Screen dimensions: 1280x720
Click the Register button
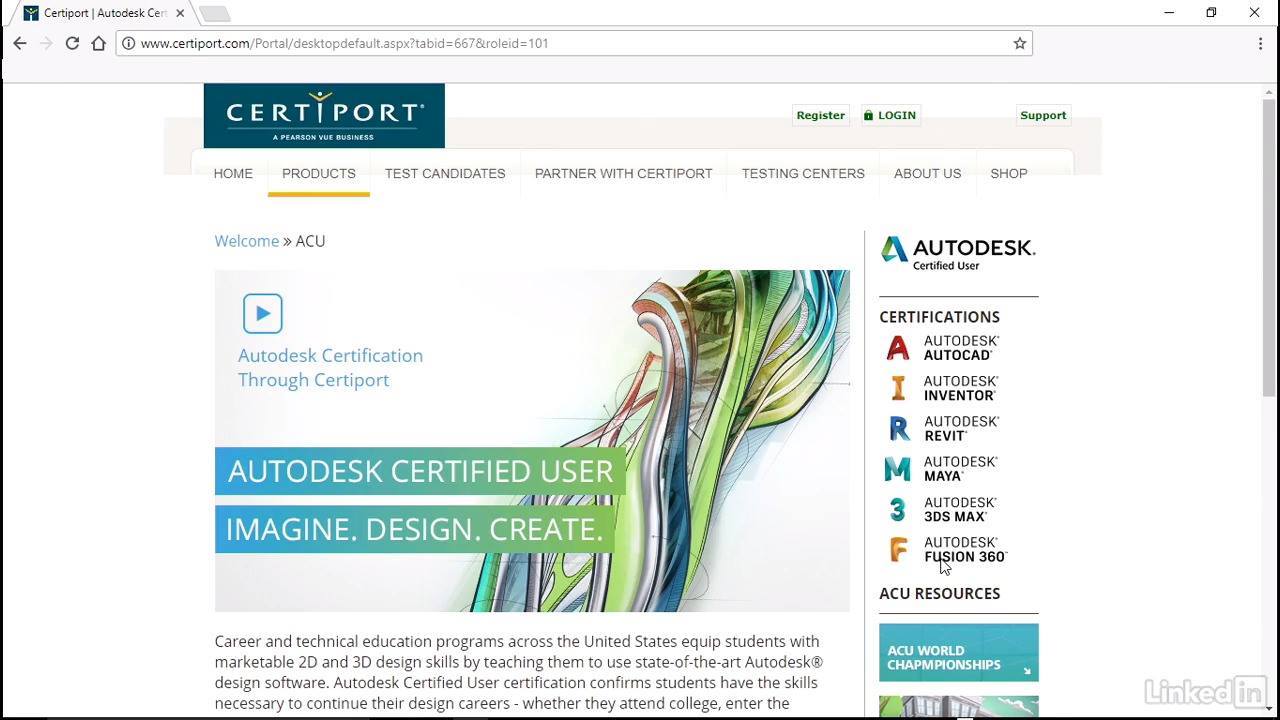[821, 115]
